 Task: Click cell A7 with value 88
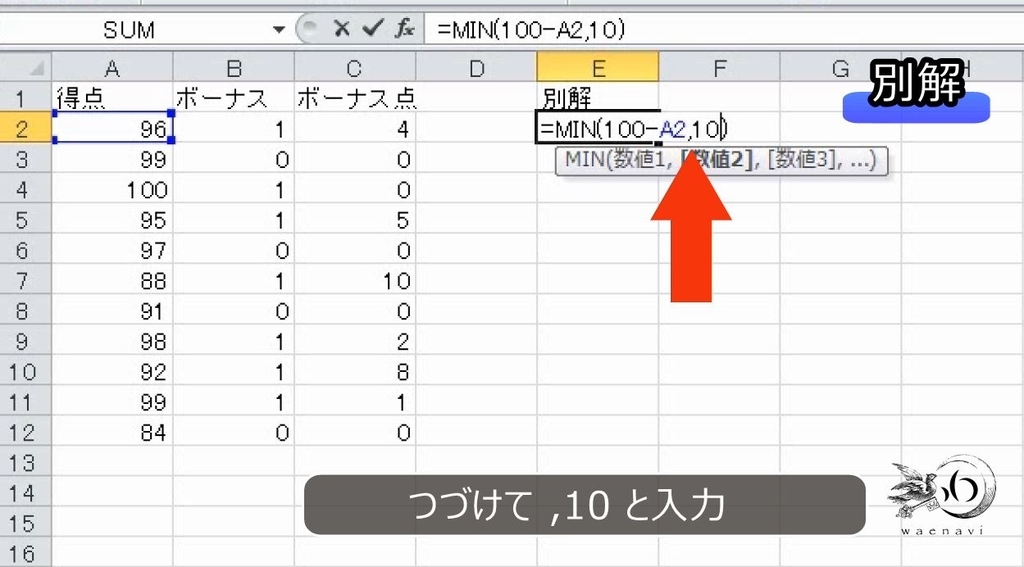point(112,281)
